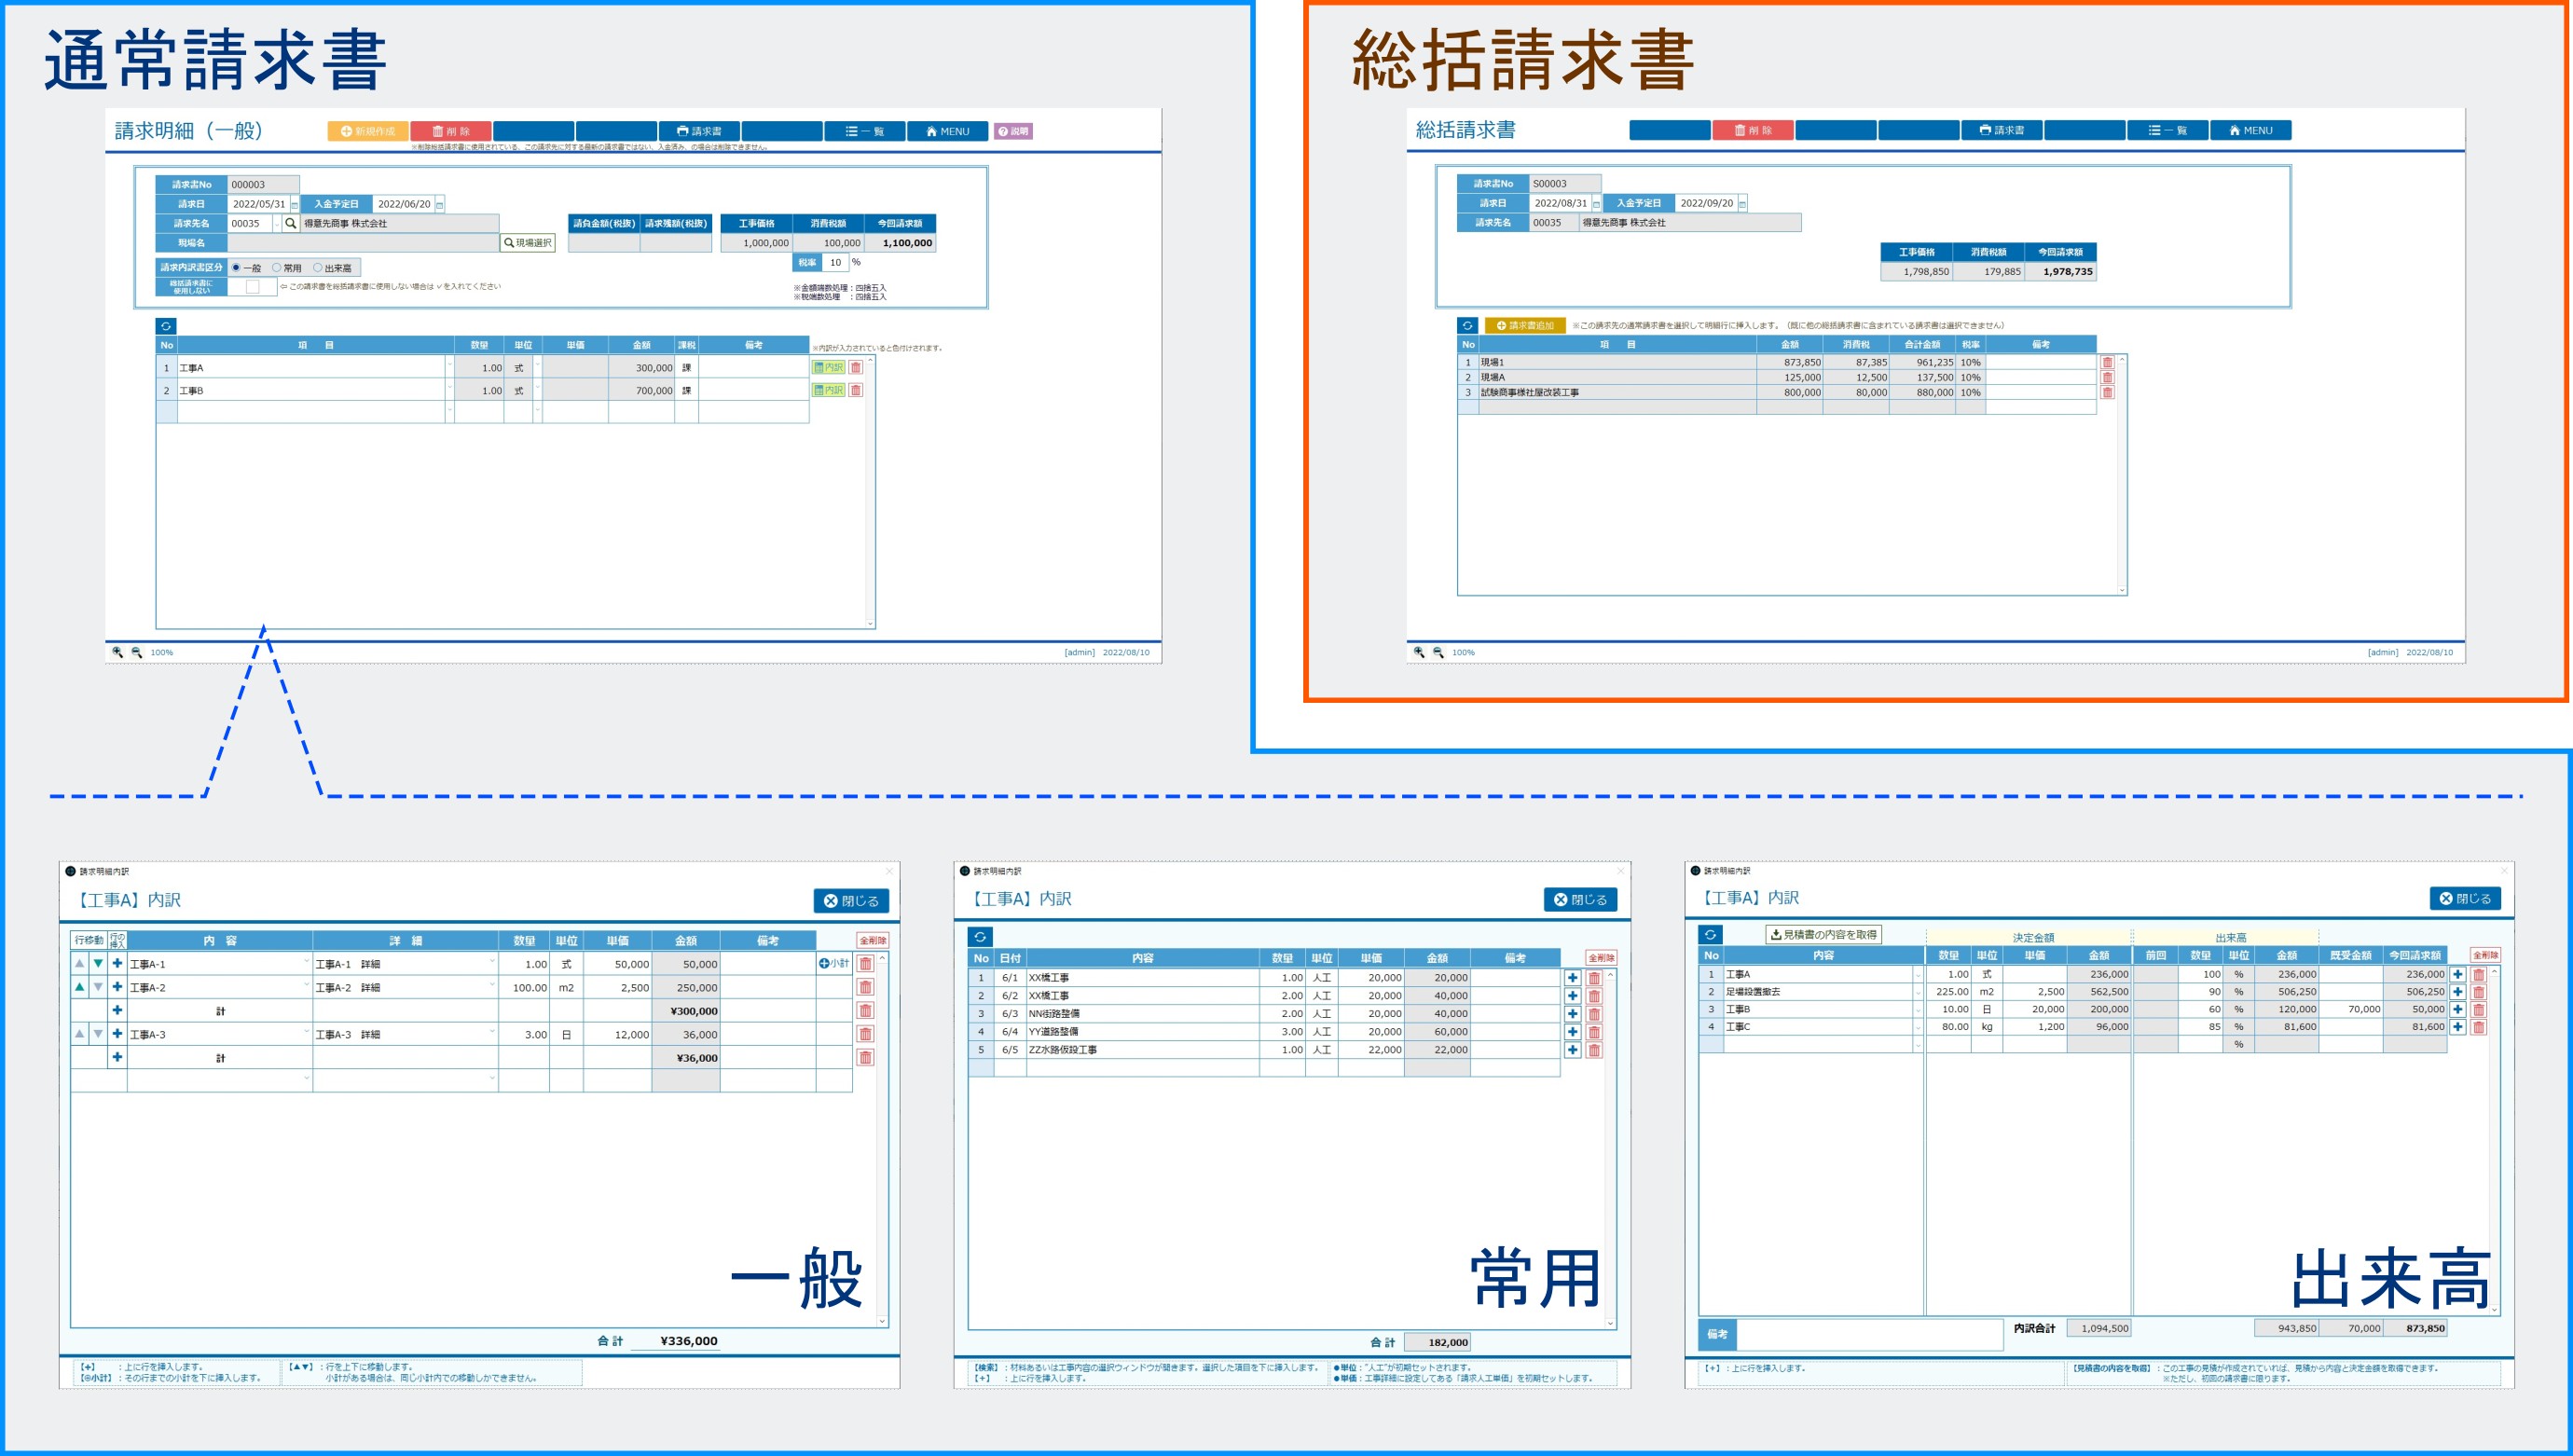Screen dimensions: 2573x1456
Task: Open calendar picker for 請求日 2022/08/31
Action: (1597, 204)
